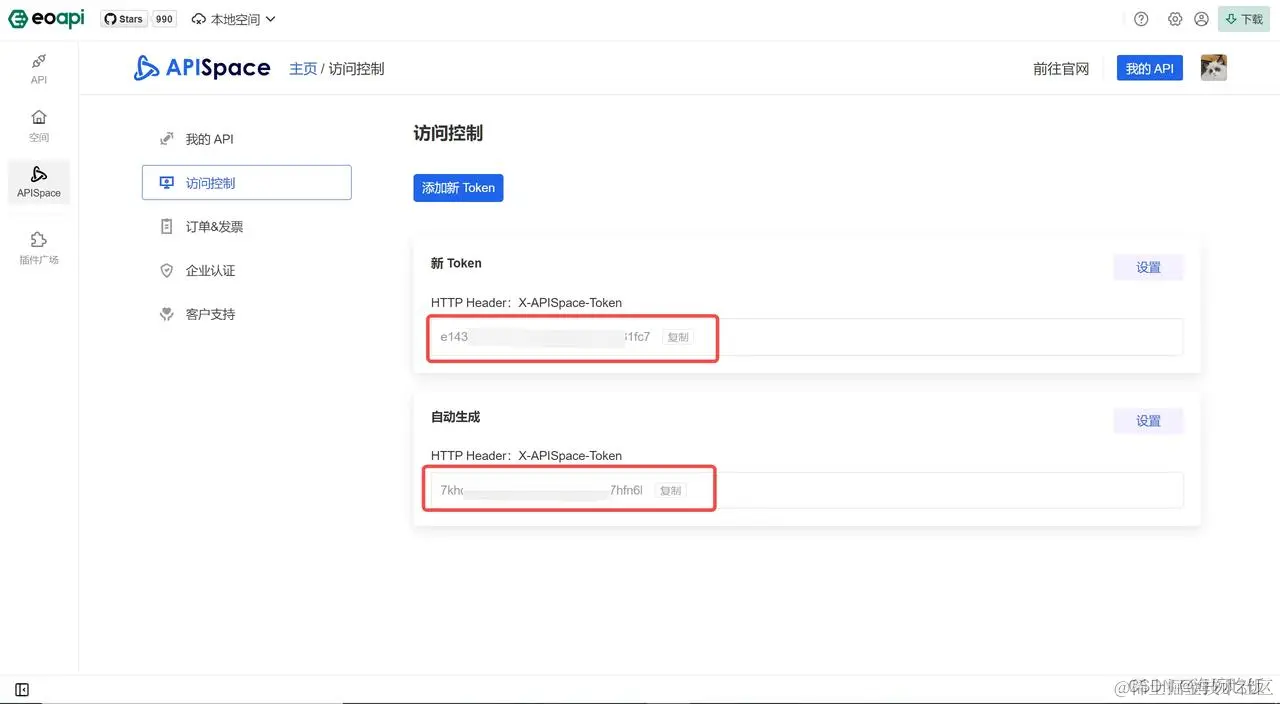Select API in left sidebar

(x=39, y=69)
